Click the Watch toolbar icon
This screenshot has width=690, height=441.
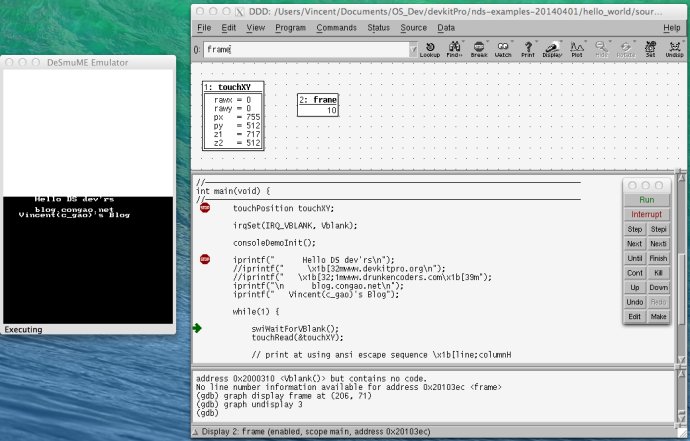(503, 49)
